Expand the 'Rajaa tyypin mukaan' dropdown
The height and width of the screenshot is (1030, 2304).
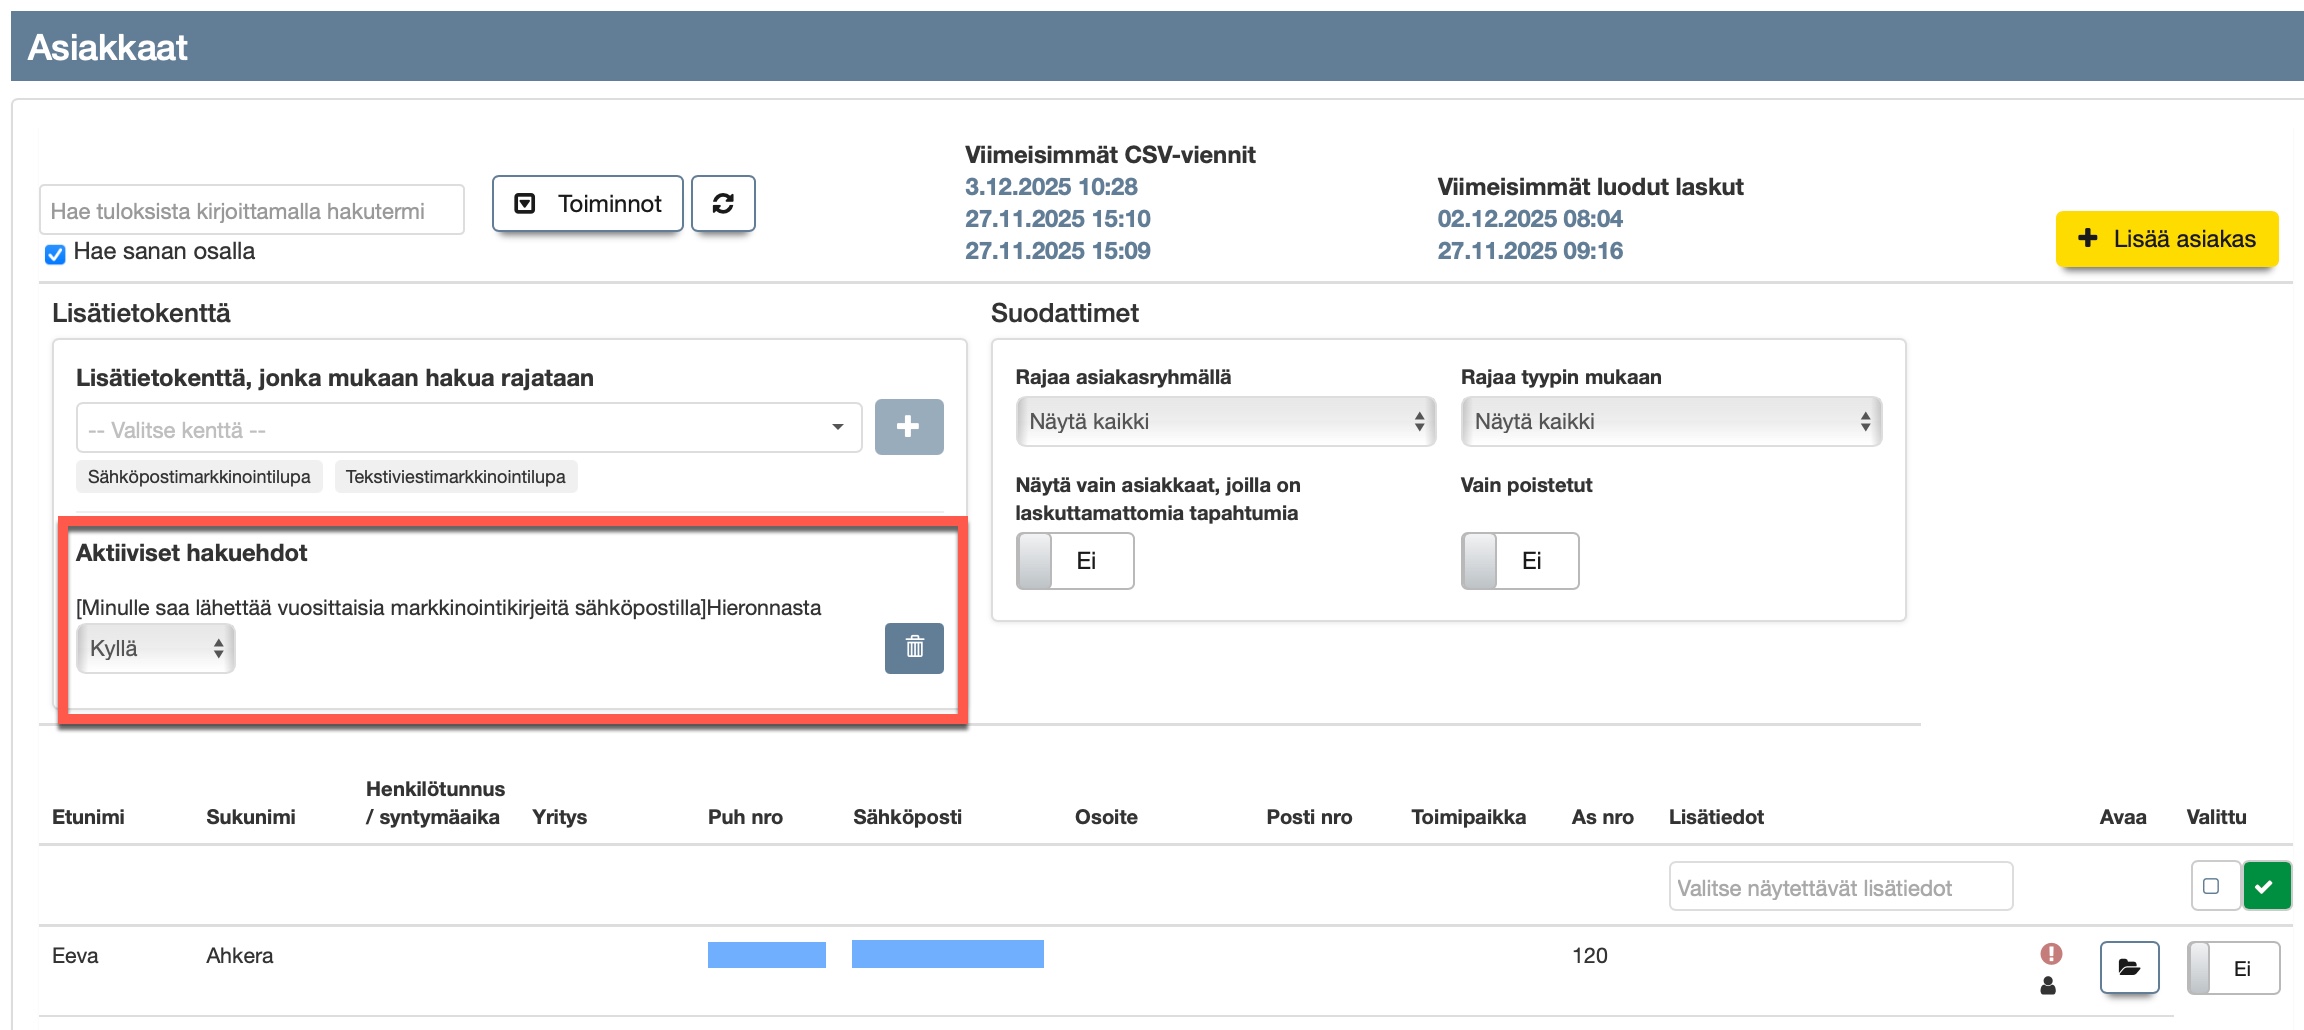(x=1670, y=422)
